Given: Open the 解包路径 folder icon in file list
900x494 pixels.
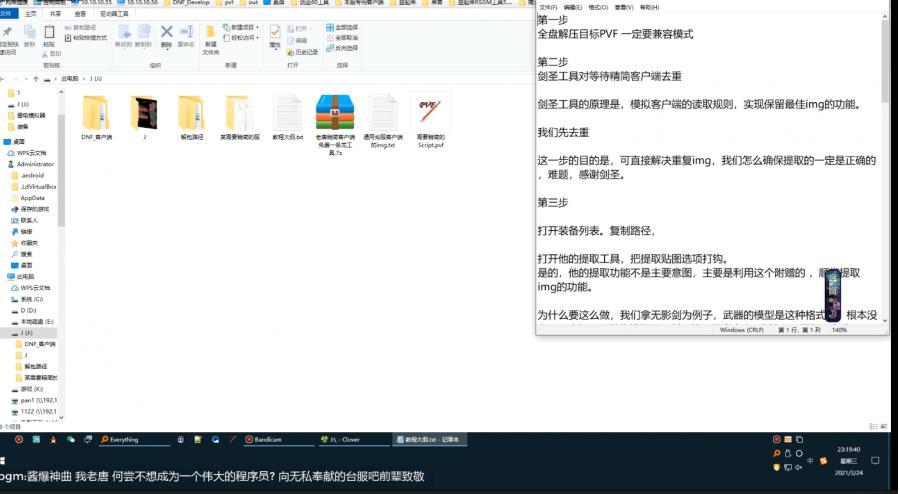Looking at the screenshot, I should pyautogui.click(x=191, y=114).
